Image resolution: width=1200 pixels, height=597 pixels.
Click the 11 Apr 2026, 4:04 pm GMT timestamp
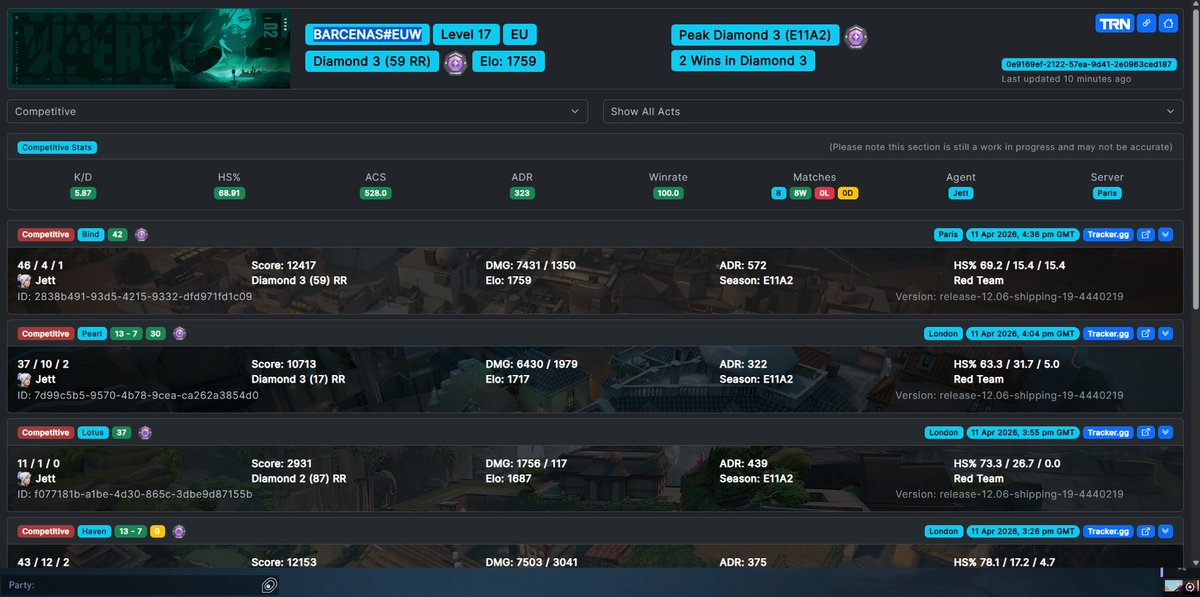[x=1022, y=333]
